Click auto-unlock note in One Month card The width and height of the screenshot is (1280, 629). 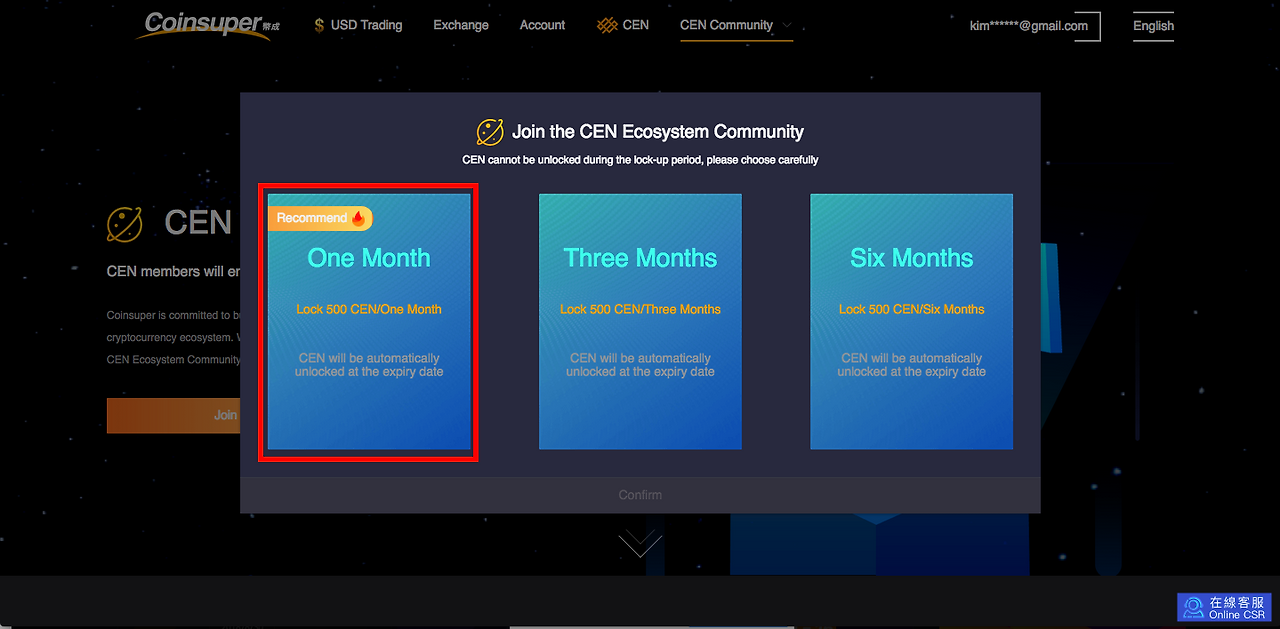[x=369, y=365]
